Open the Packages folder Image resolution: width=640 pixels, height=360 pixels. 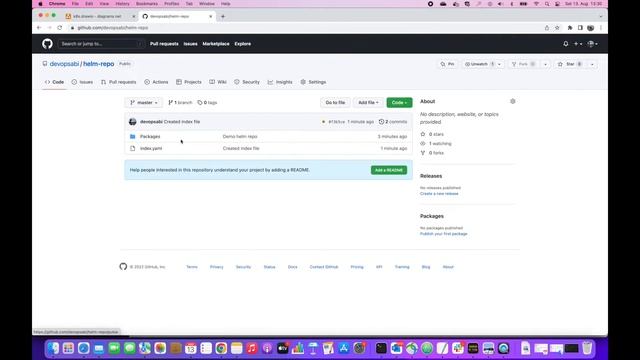150,136
